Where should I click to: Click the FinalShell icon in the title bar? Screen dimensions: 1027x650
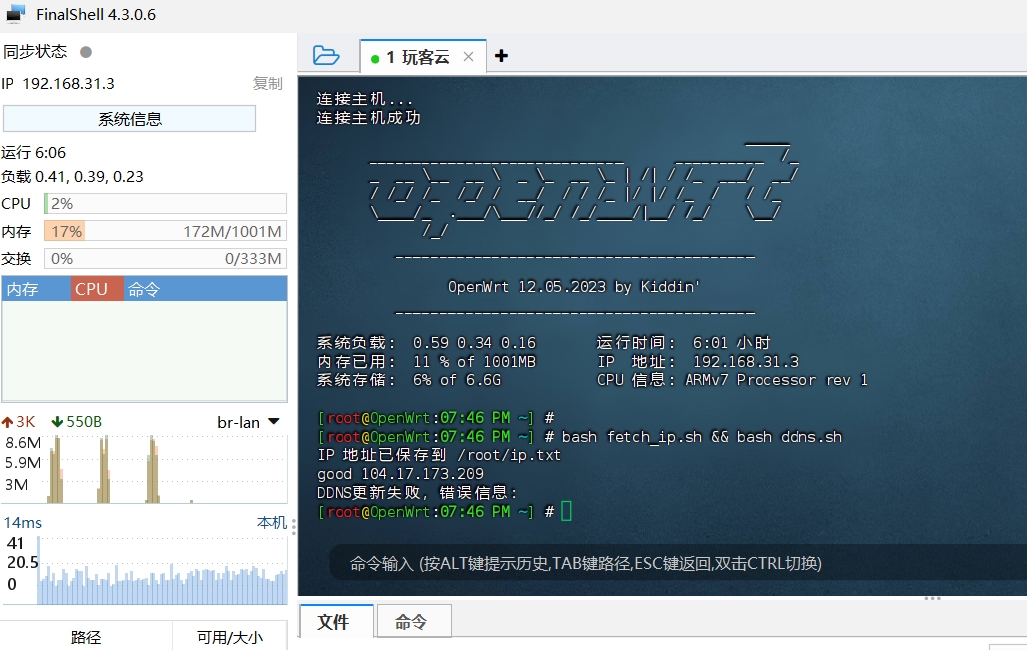point(14,14)
